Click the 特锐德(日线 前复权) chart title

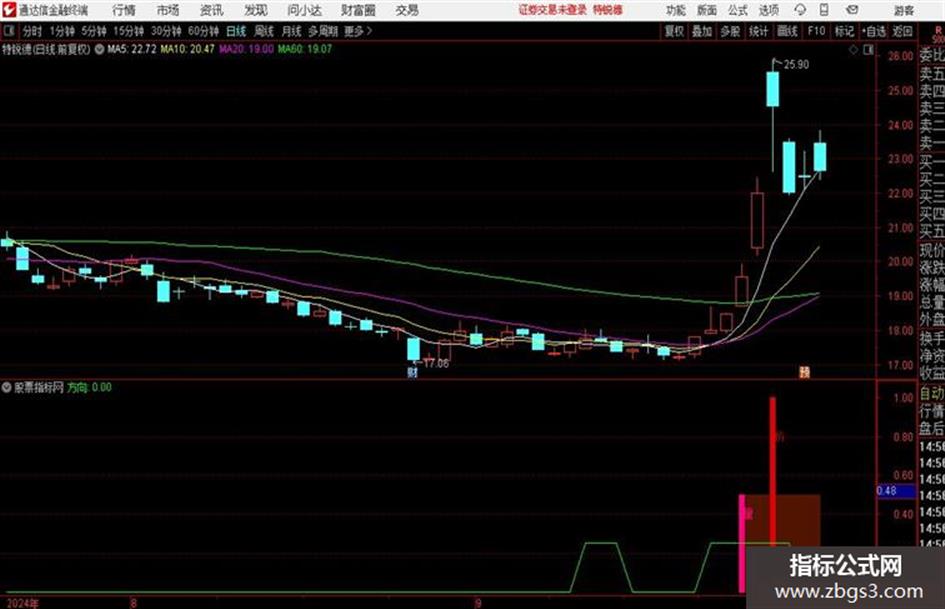pyautogui.click(x=46, y=49)
